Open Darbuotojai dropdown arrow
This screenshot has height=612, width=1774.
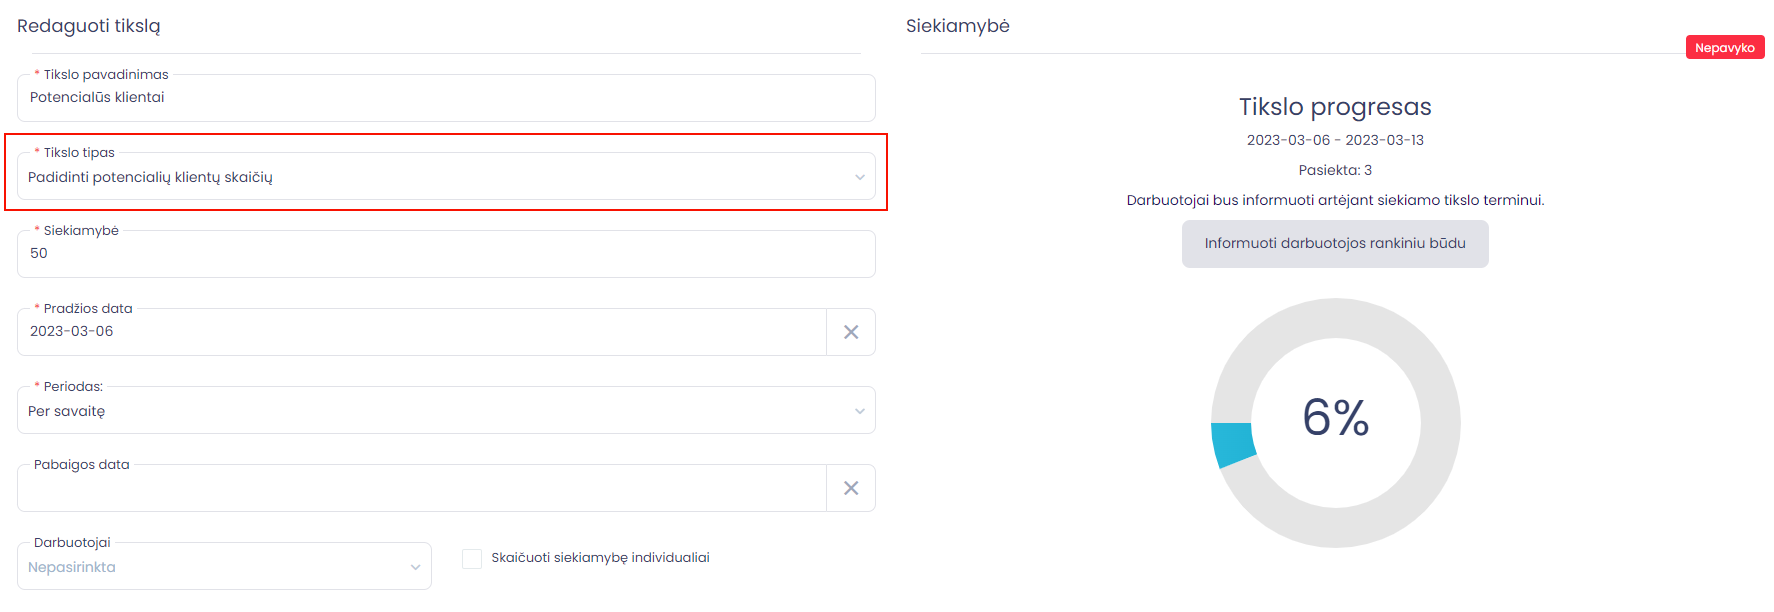tap(415, 567)
